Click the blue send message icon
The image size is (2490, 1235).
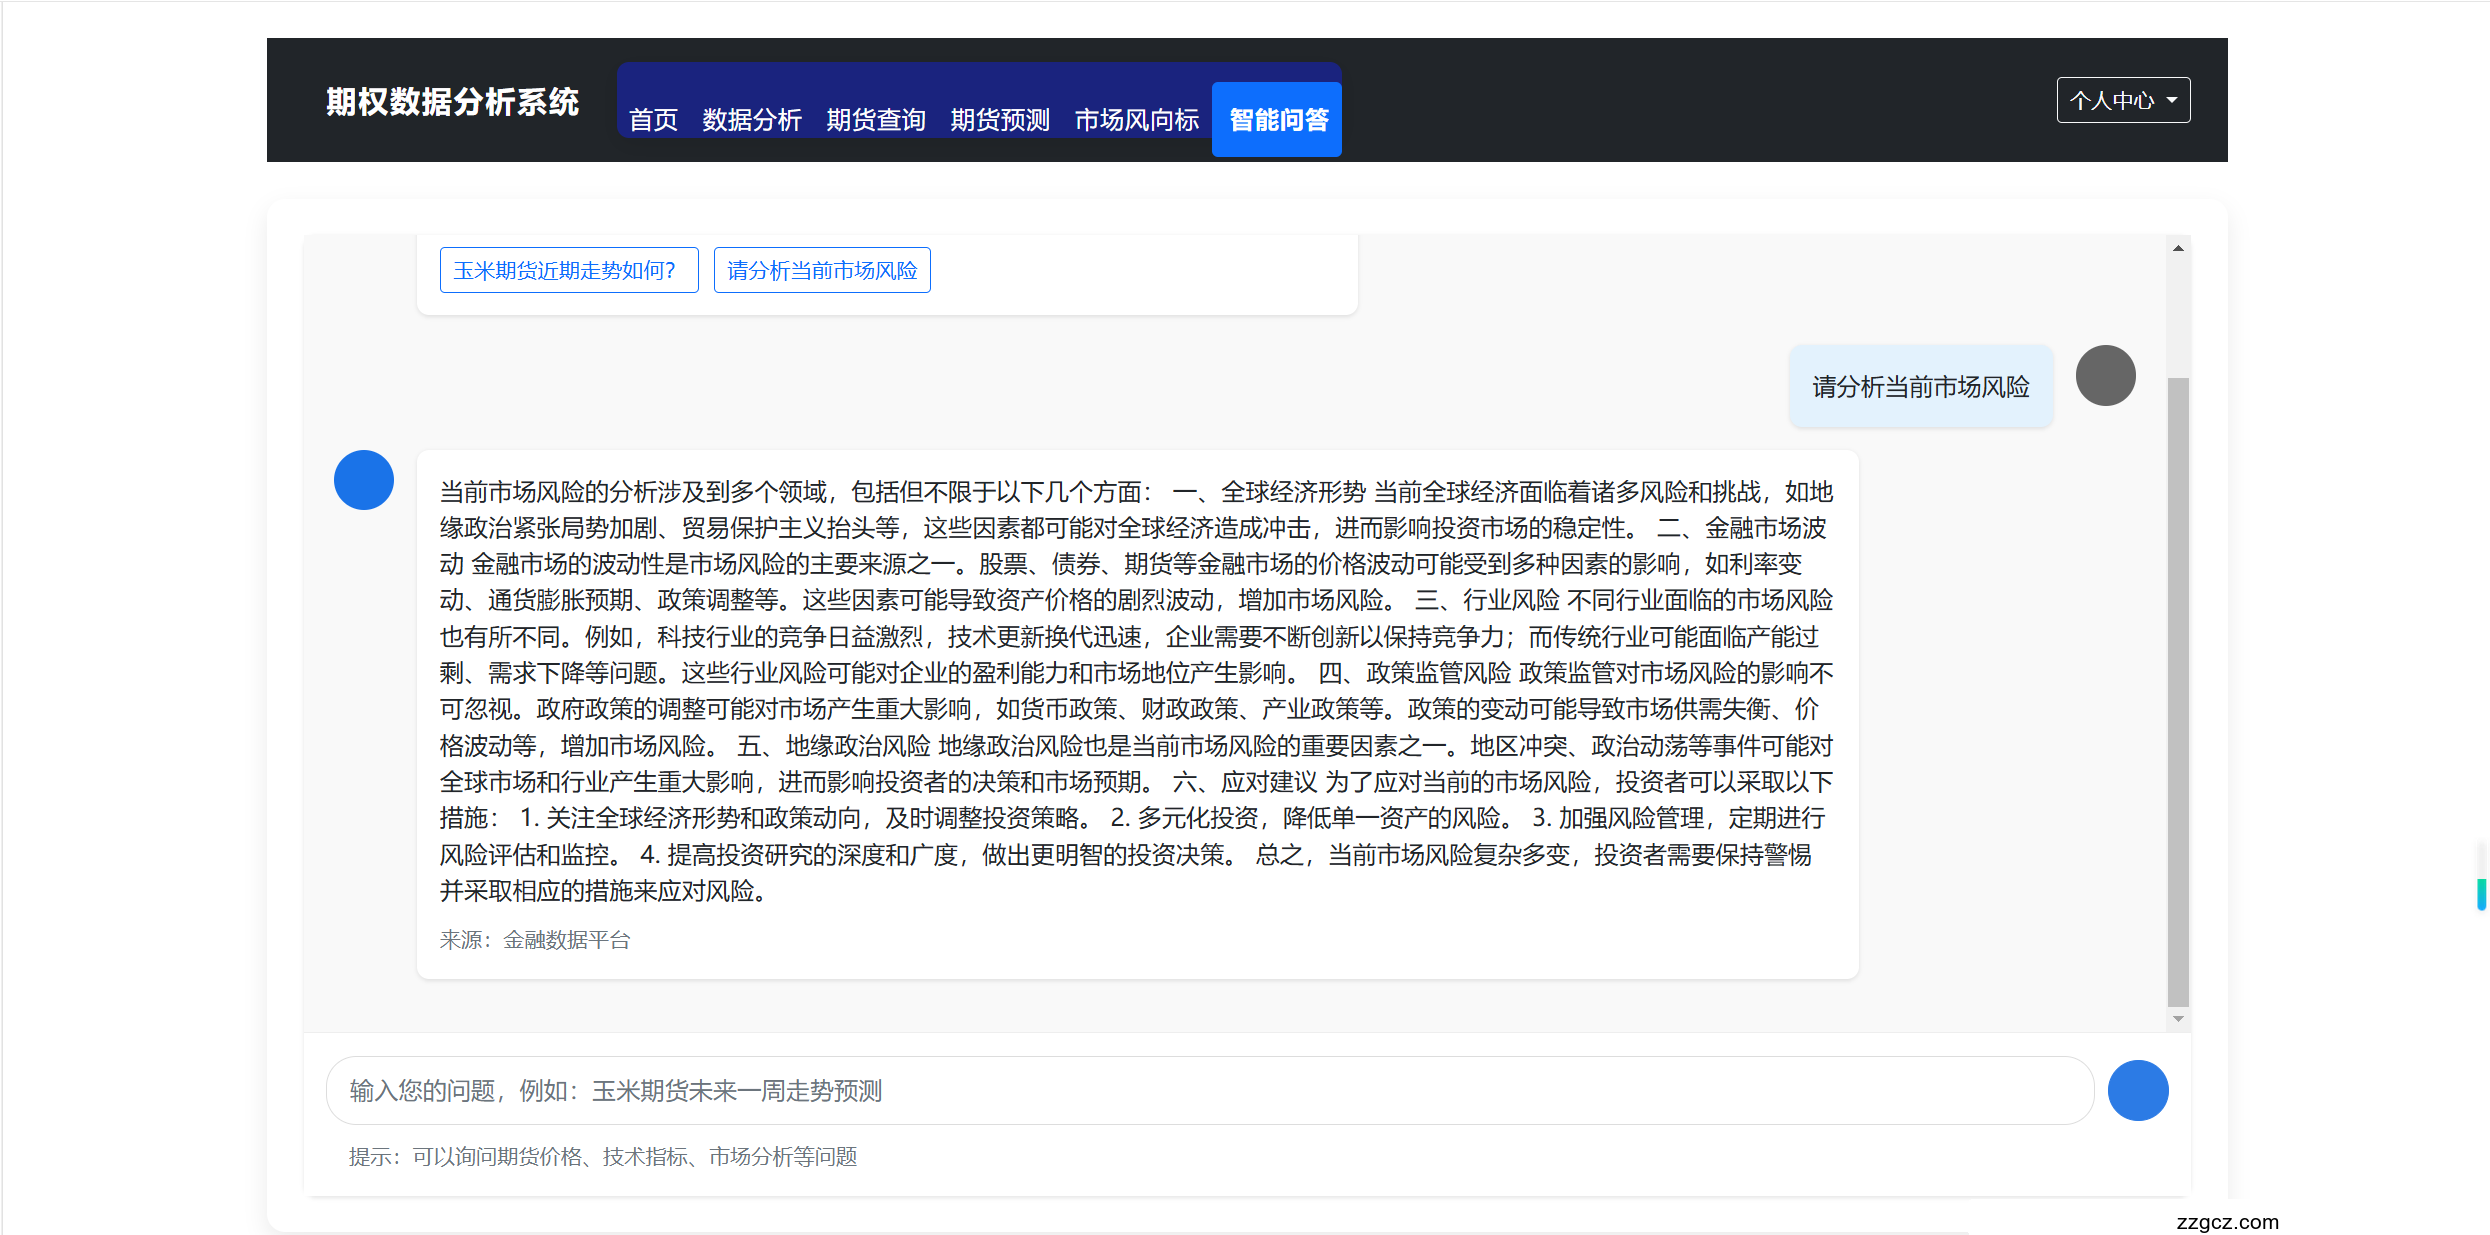(x=2138, y=1090)
